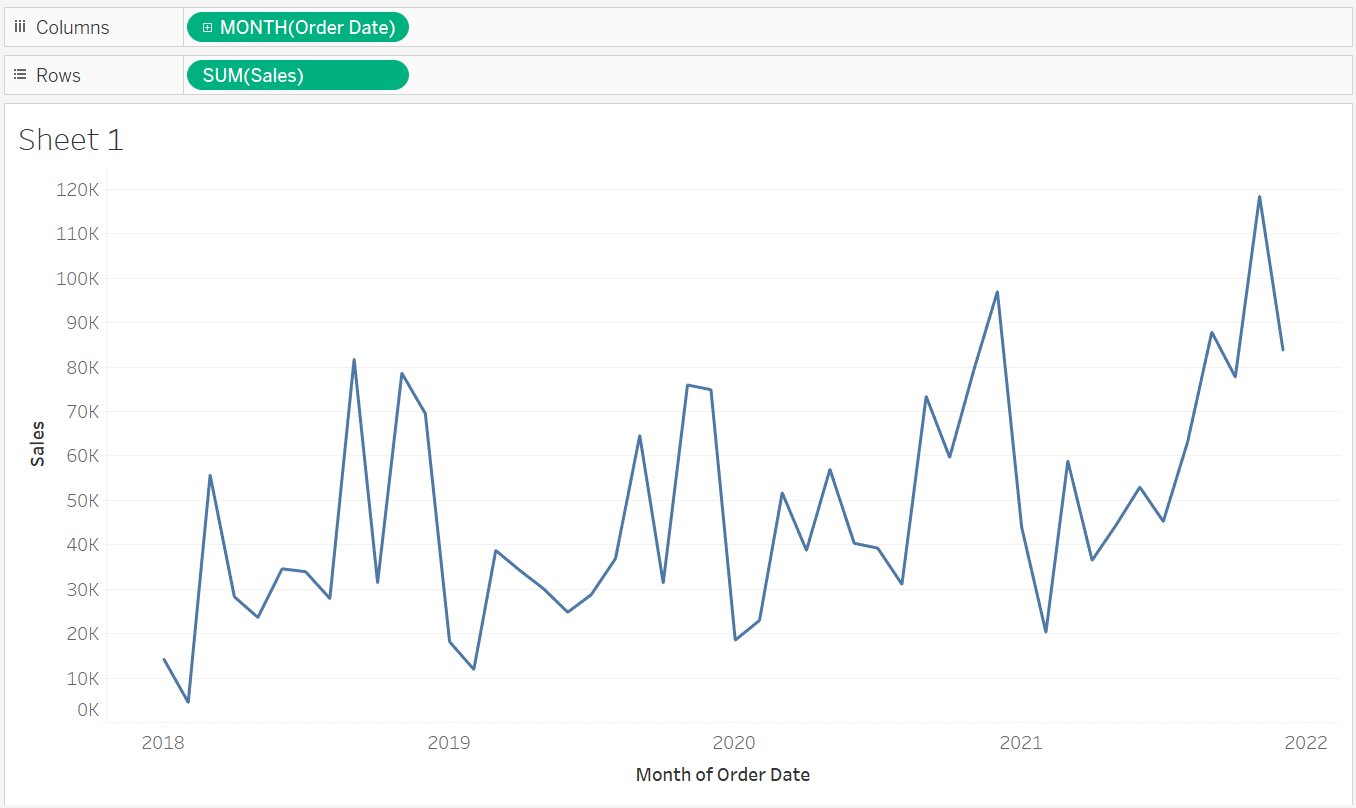
Task: Click the Rows shelf icon
Action: tap(20, 76)
